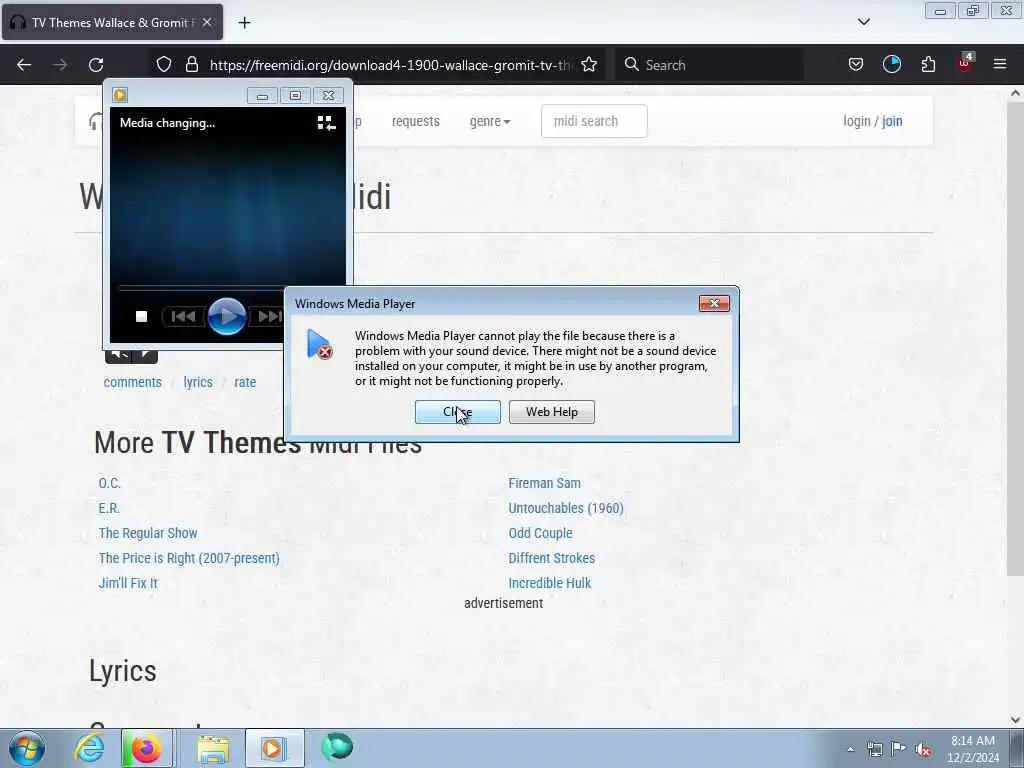Focus the midi search field
This screenshot has width=1024, height=768.
(594, 121)
